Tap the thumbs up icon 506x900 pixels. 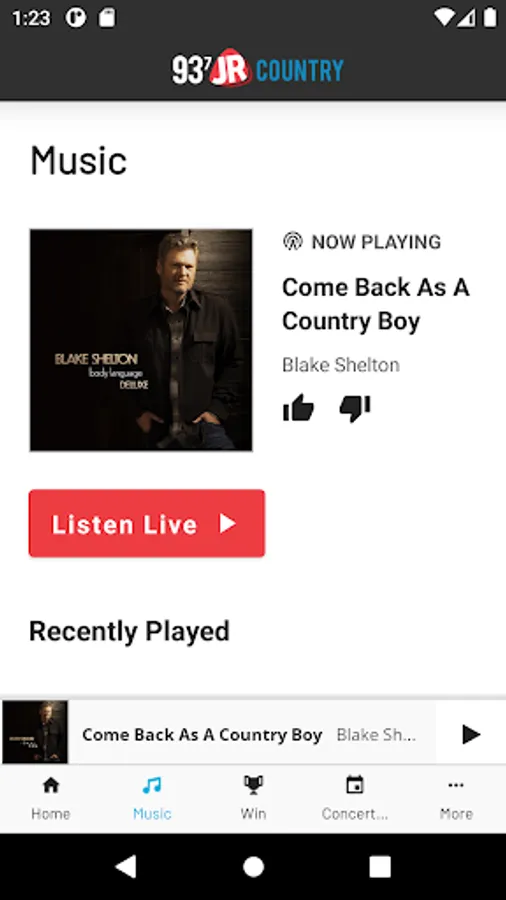pyautogui.click(x=298, y=409)
